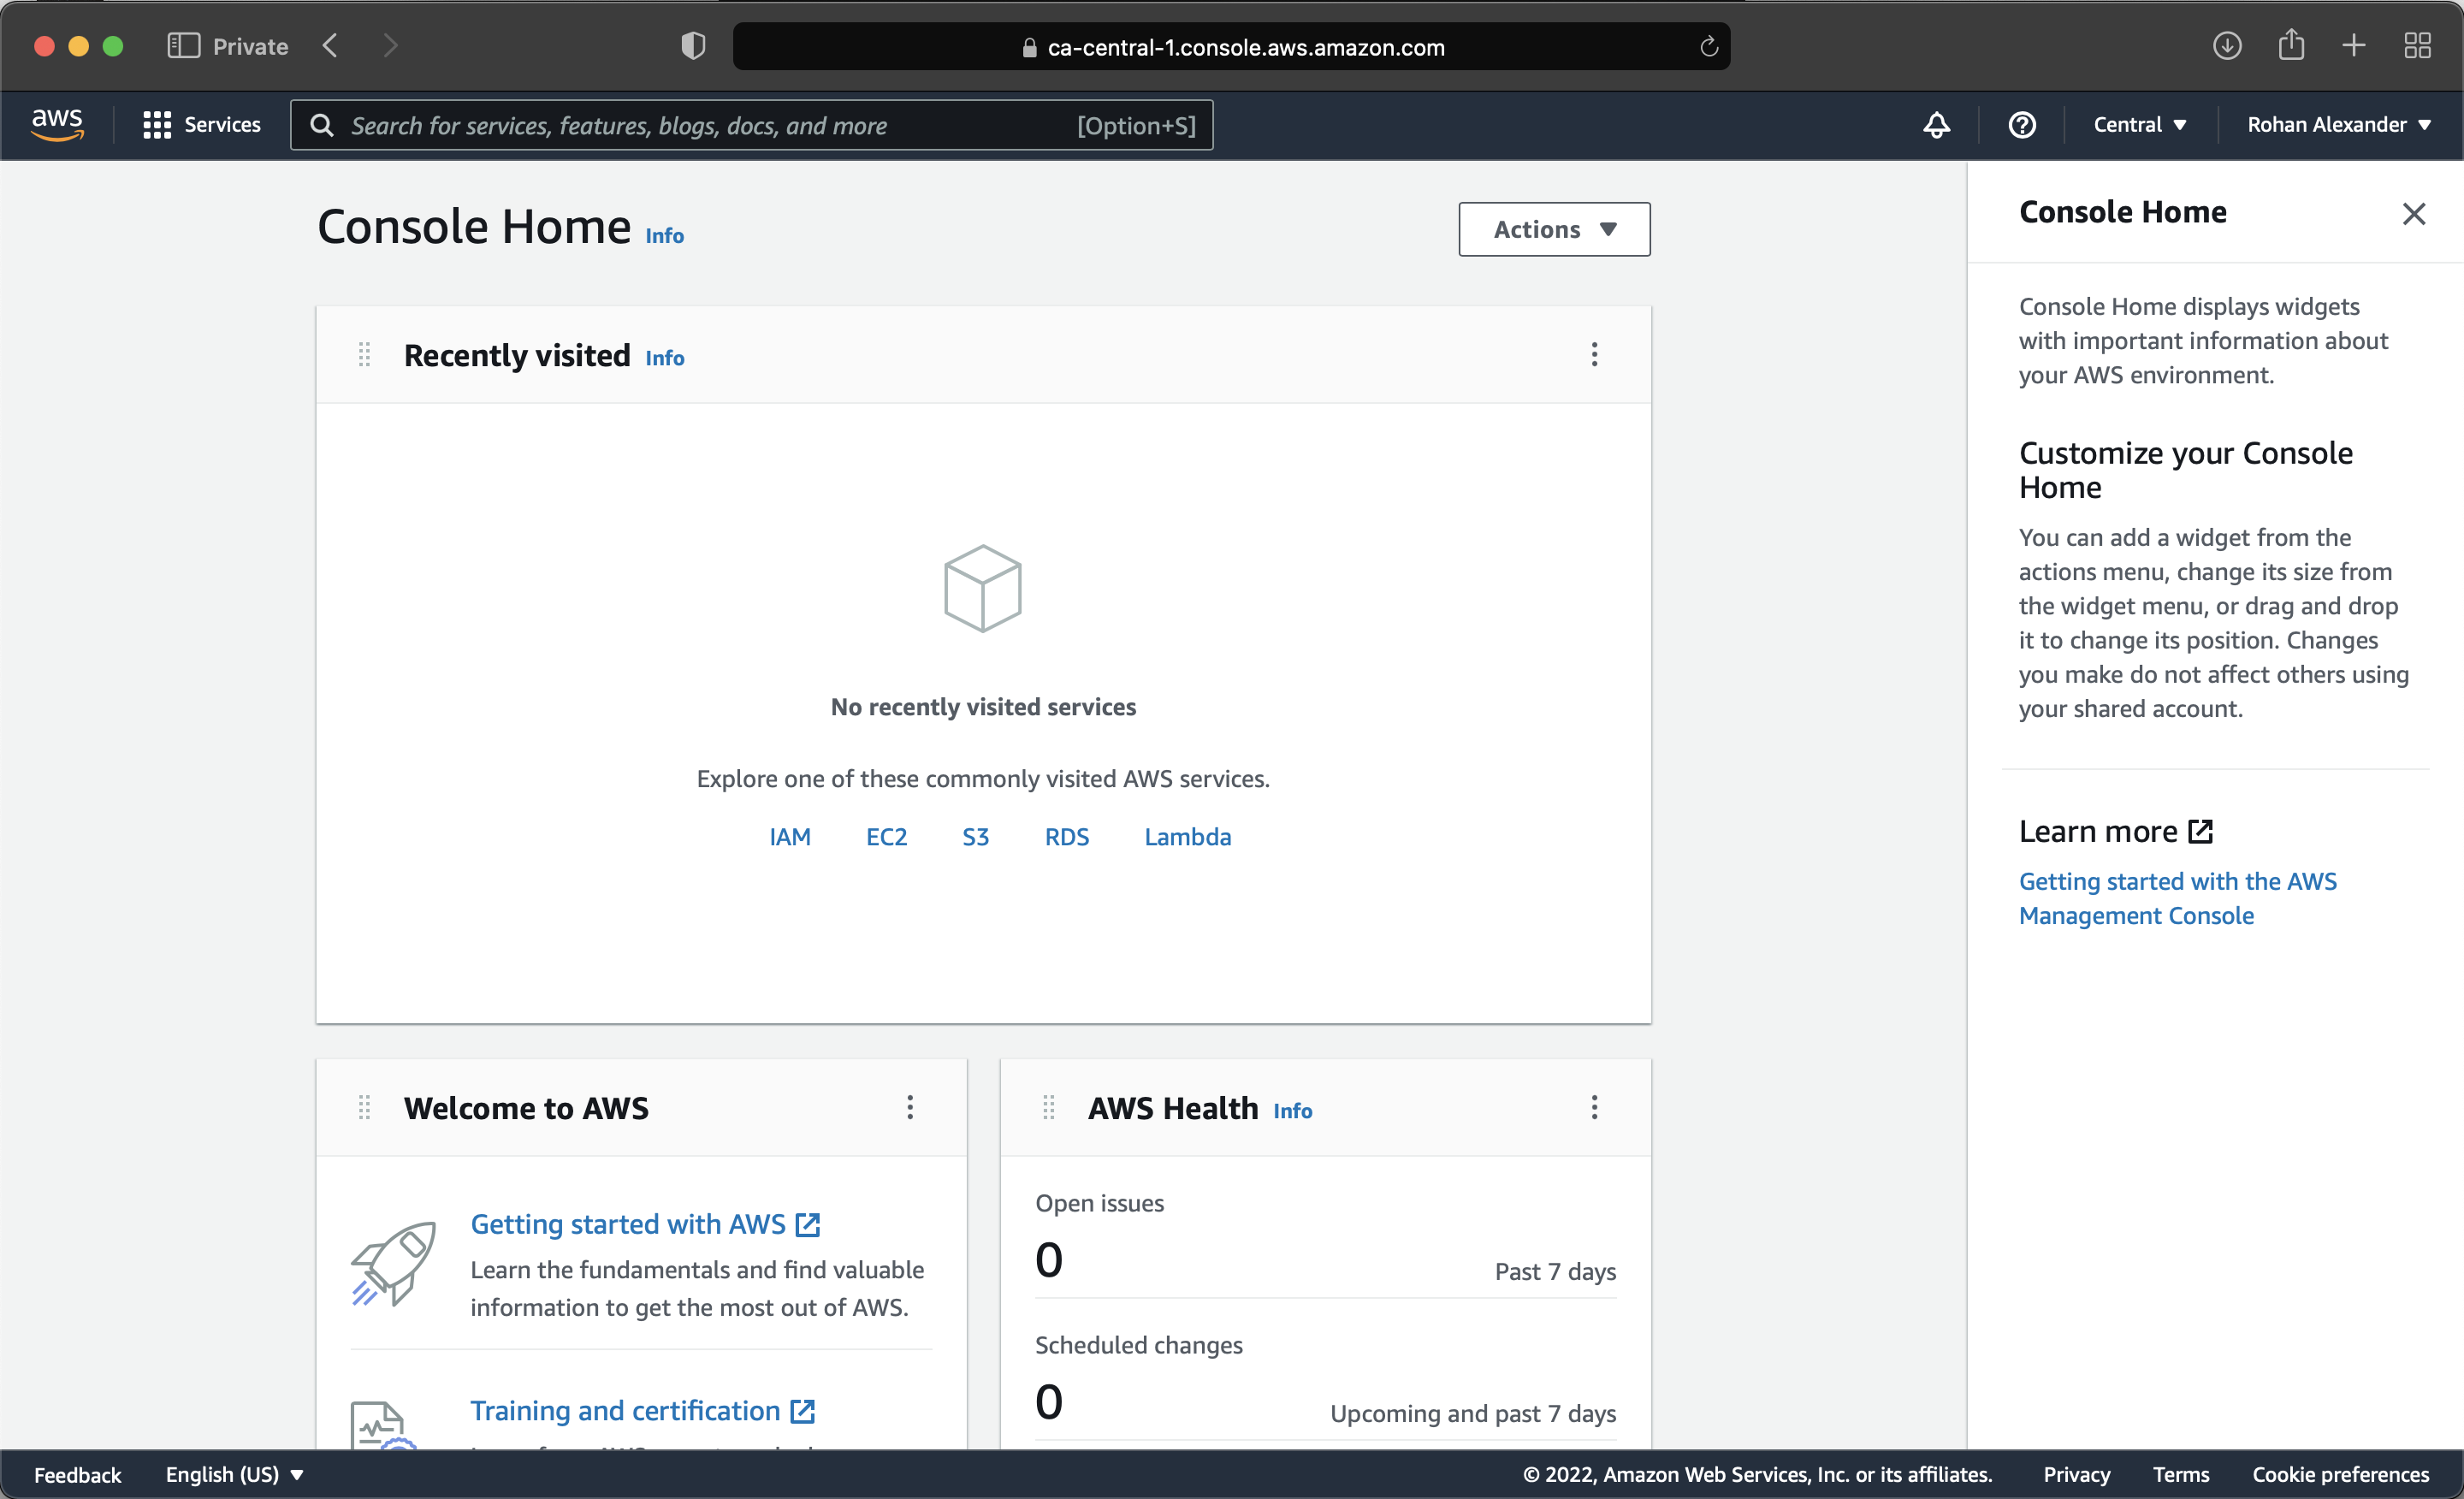Open the English (US) language selector

[234, 1474]
